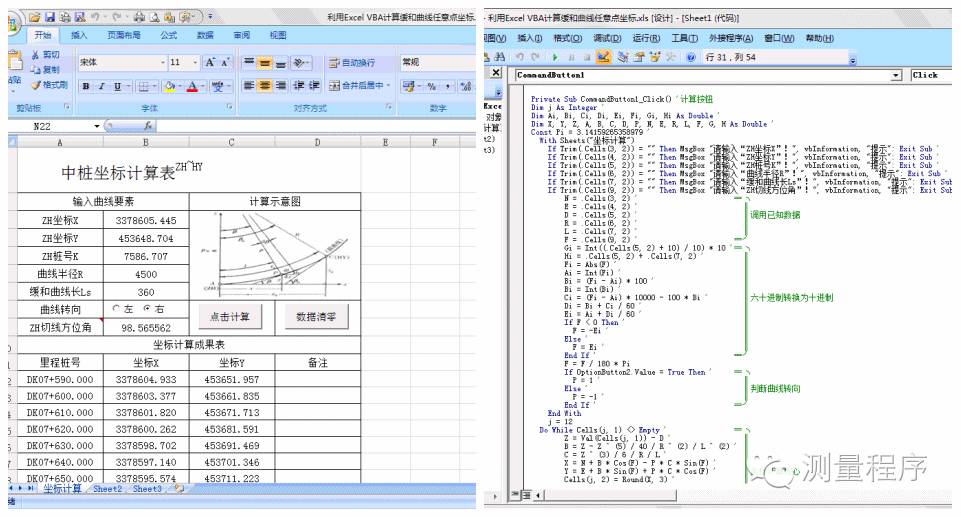961x517 pixels.
Task: Click the text orientation icon
Action: [300, 62]
